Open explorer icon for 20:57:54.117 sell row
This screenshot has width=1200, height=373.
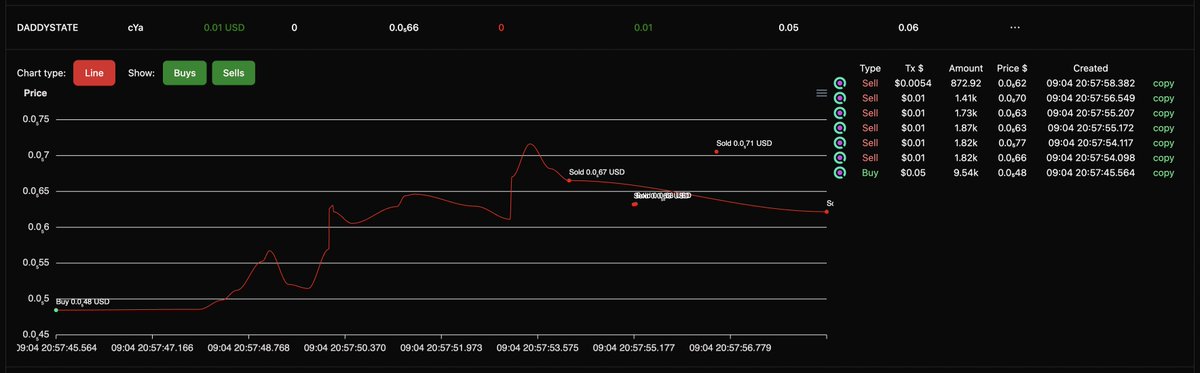840,143
